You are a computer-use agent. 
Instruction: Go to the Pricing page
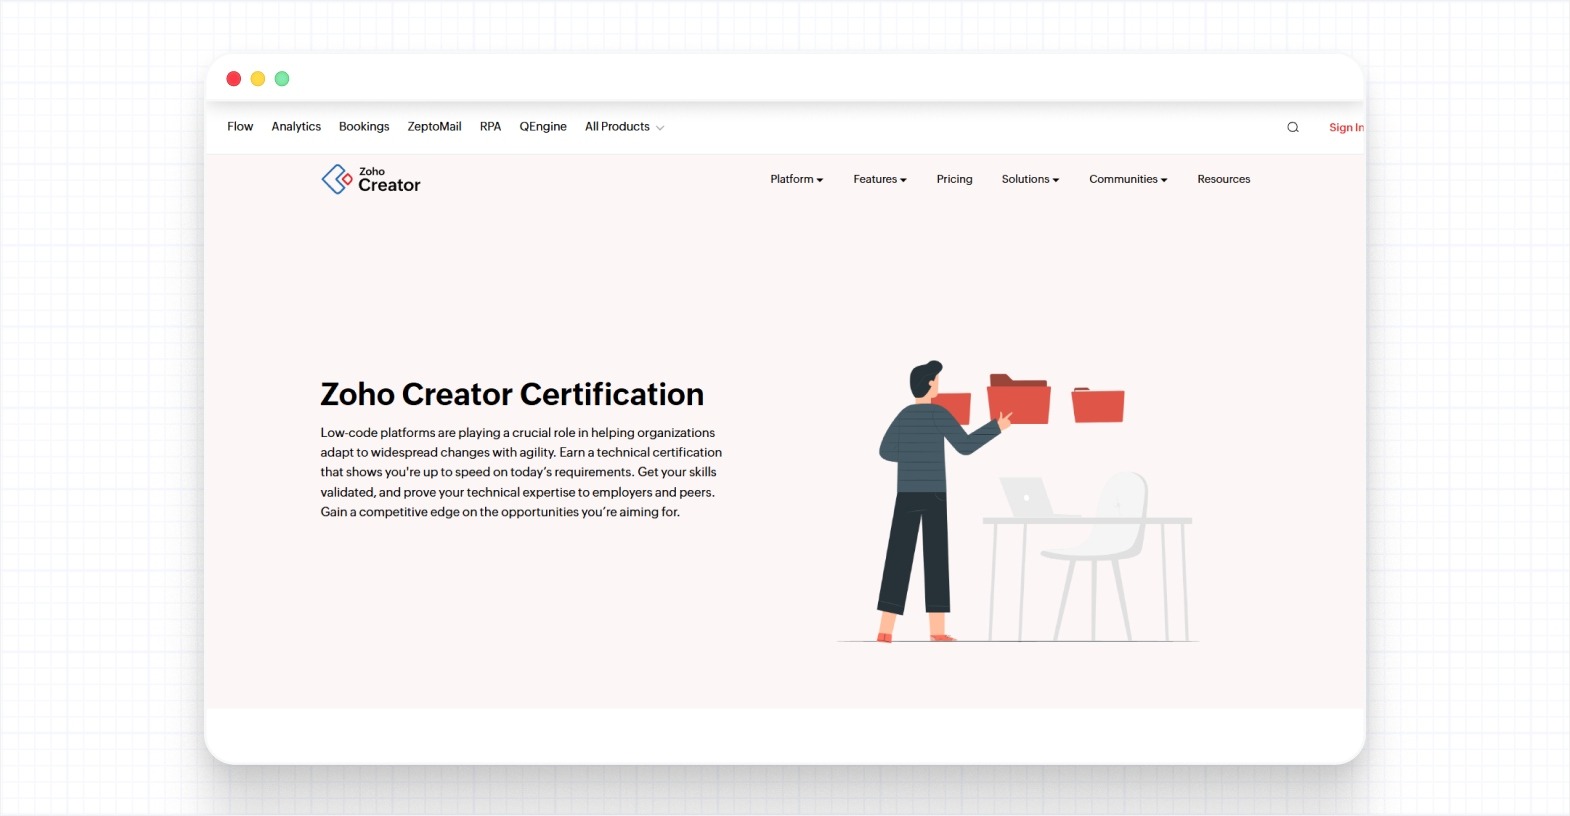click(954, 179)
